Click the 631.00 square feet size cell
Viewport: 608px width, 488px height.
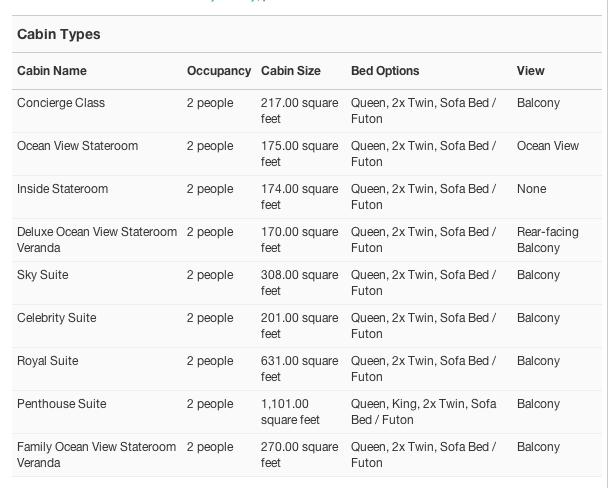pyautogui.click(x=299, y=369)
